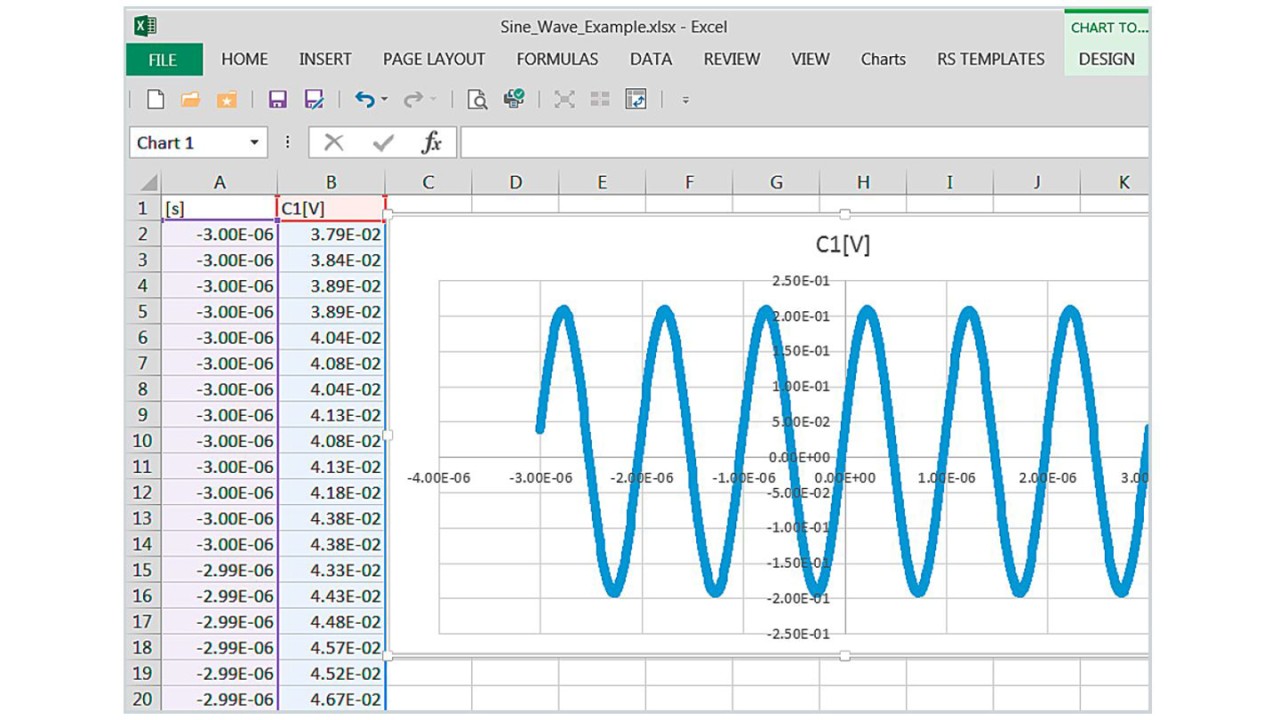Open file with the folder icon
This screenshot has width=1280, height=720.
(x=190, y=99)
